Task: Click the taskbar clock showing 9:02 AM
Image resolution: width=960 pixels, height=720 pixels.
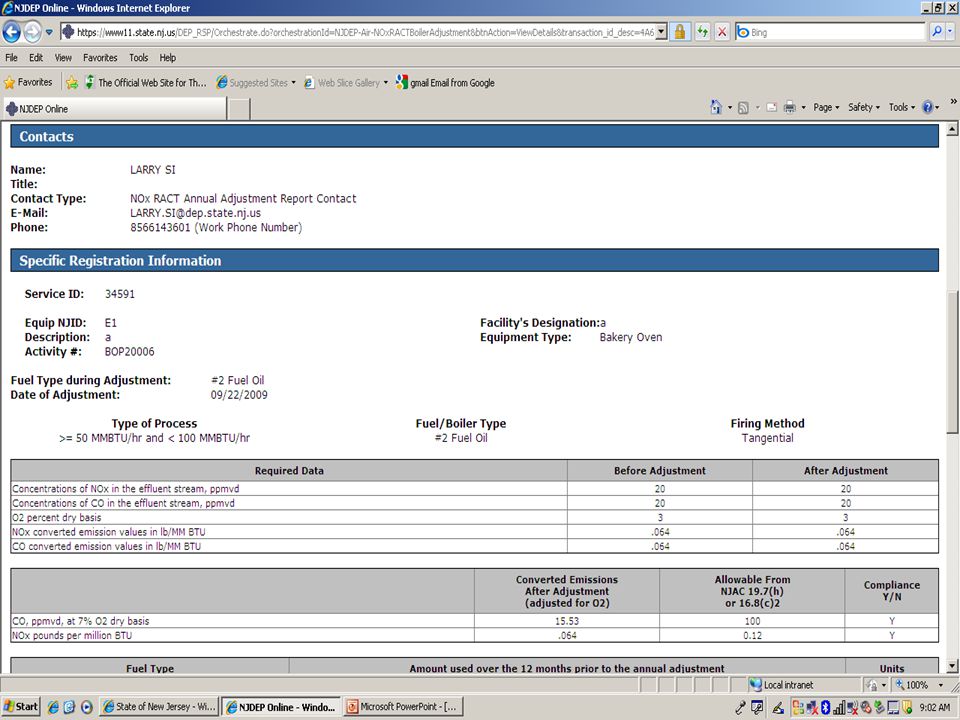Action: (x=935, y=707)
